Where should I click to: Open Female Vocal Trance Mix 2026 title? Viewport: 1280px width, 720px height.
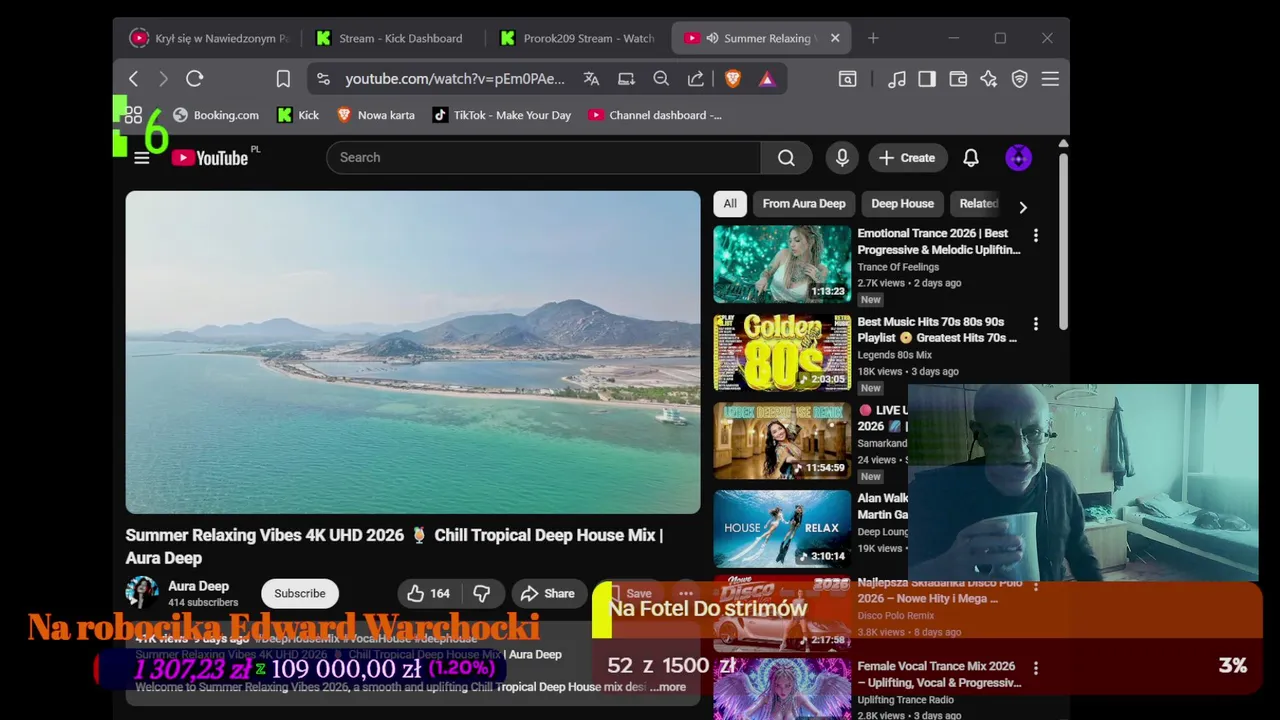tap(939, 674)
